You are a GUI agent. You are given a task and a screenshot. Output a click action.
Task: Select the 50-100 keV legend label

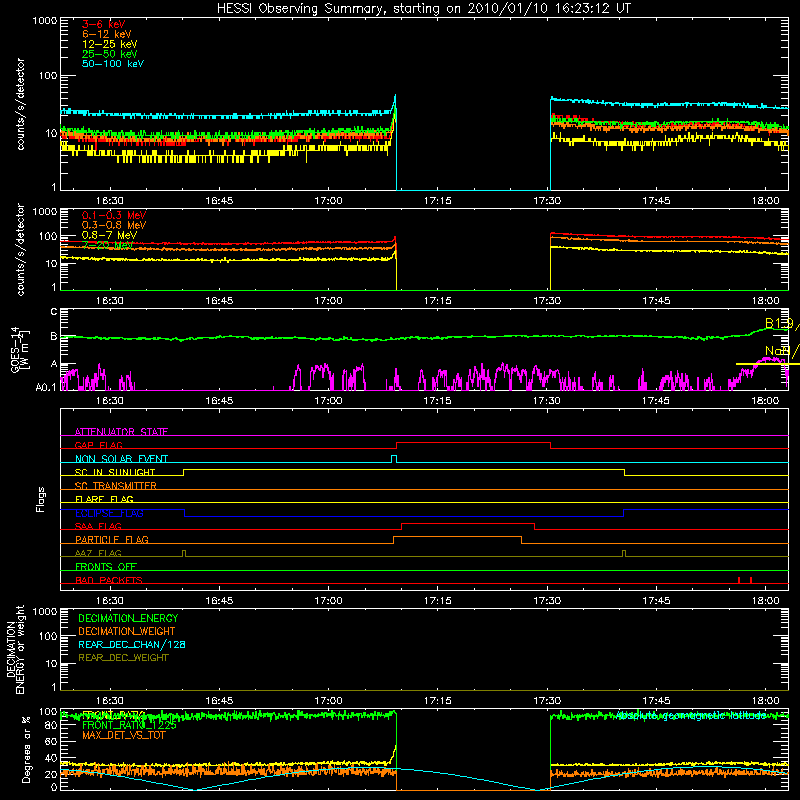113,64
